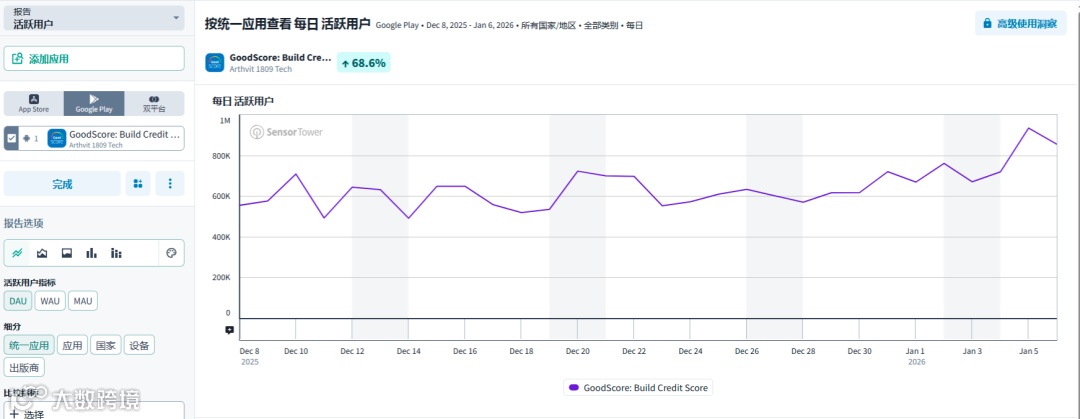Click the 活跃用户指标 section label
Screen dimensions: 1080x419
(30, 283)
